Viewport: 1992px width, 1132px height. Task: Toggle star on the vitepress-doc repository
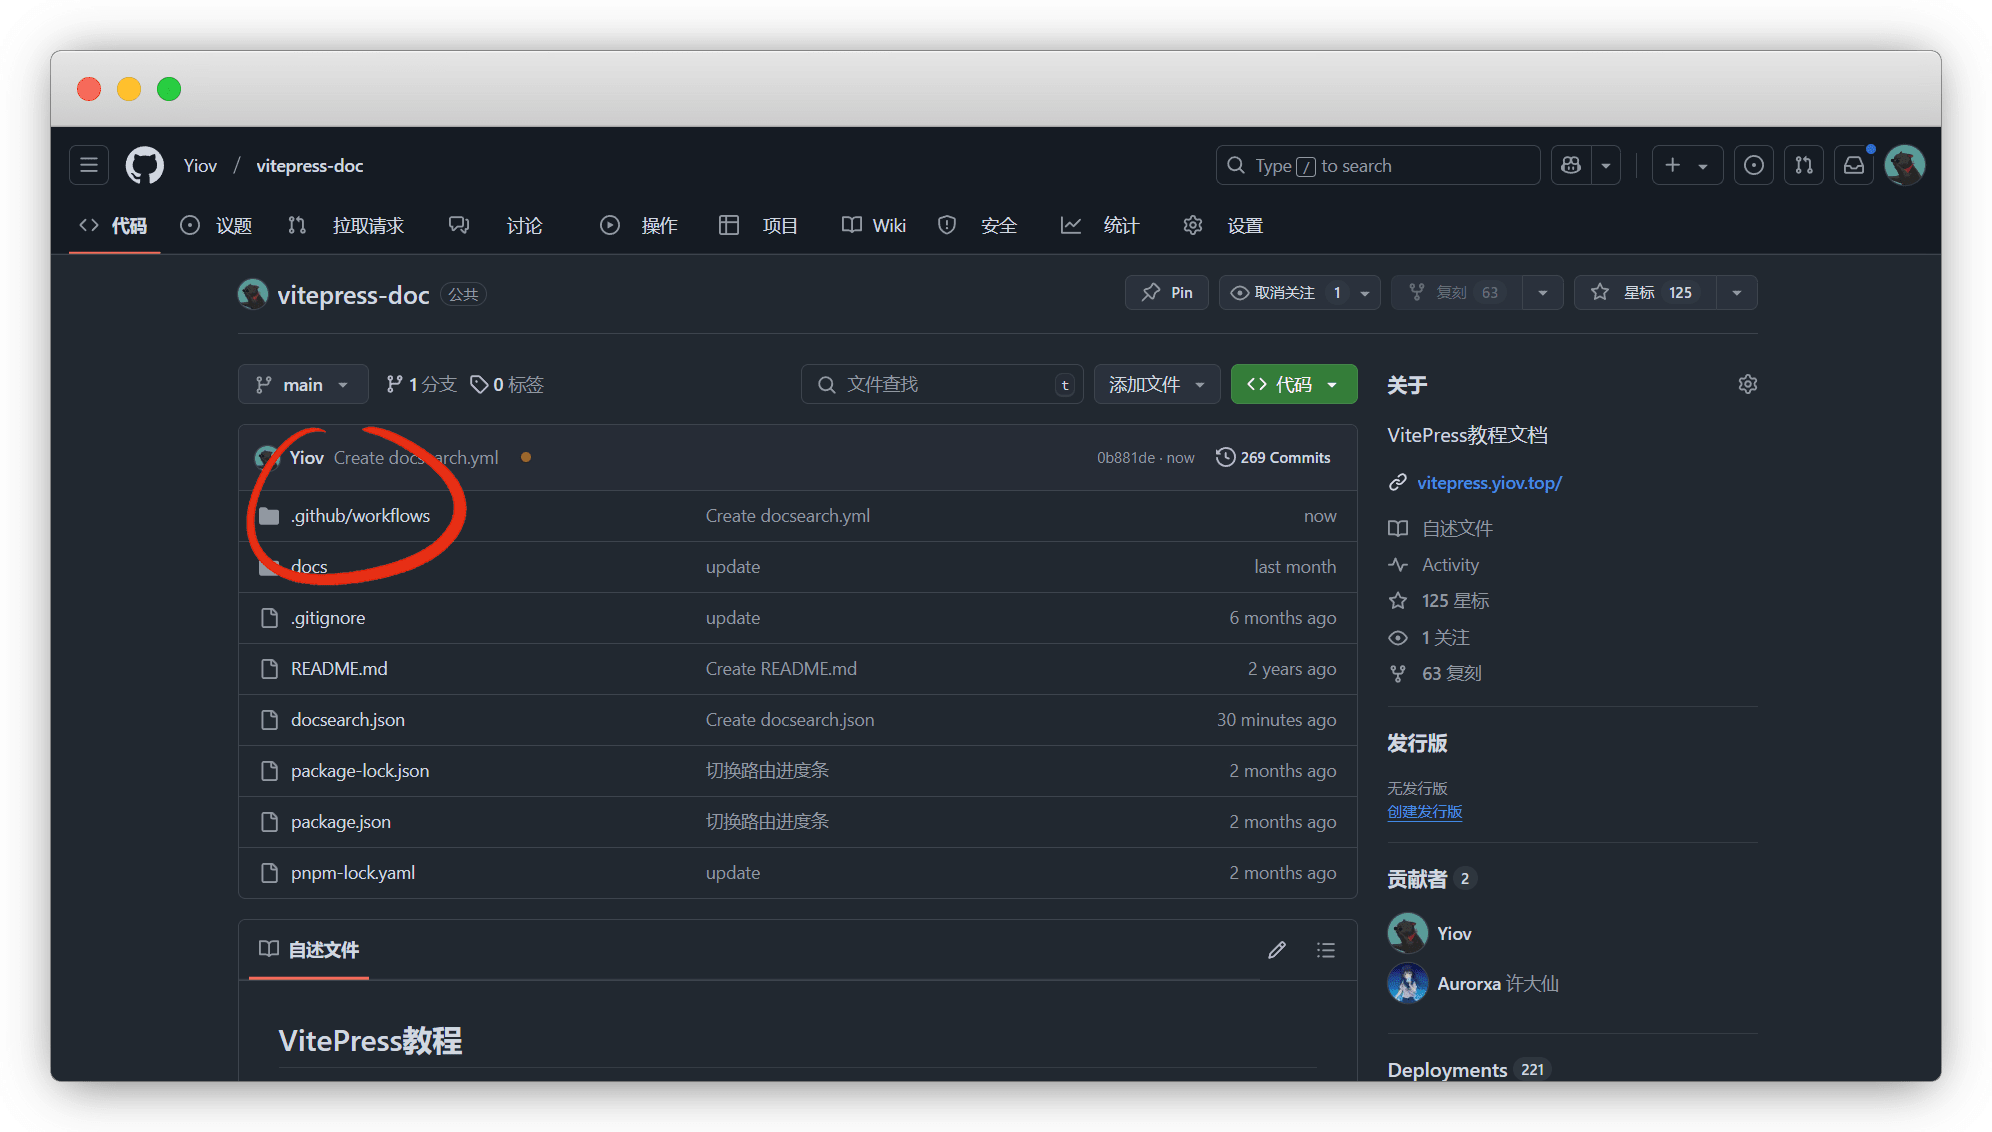(1645, 293)
